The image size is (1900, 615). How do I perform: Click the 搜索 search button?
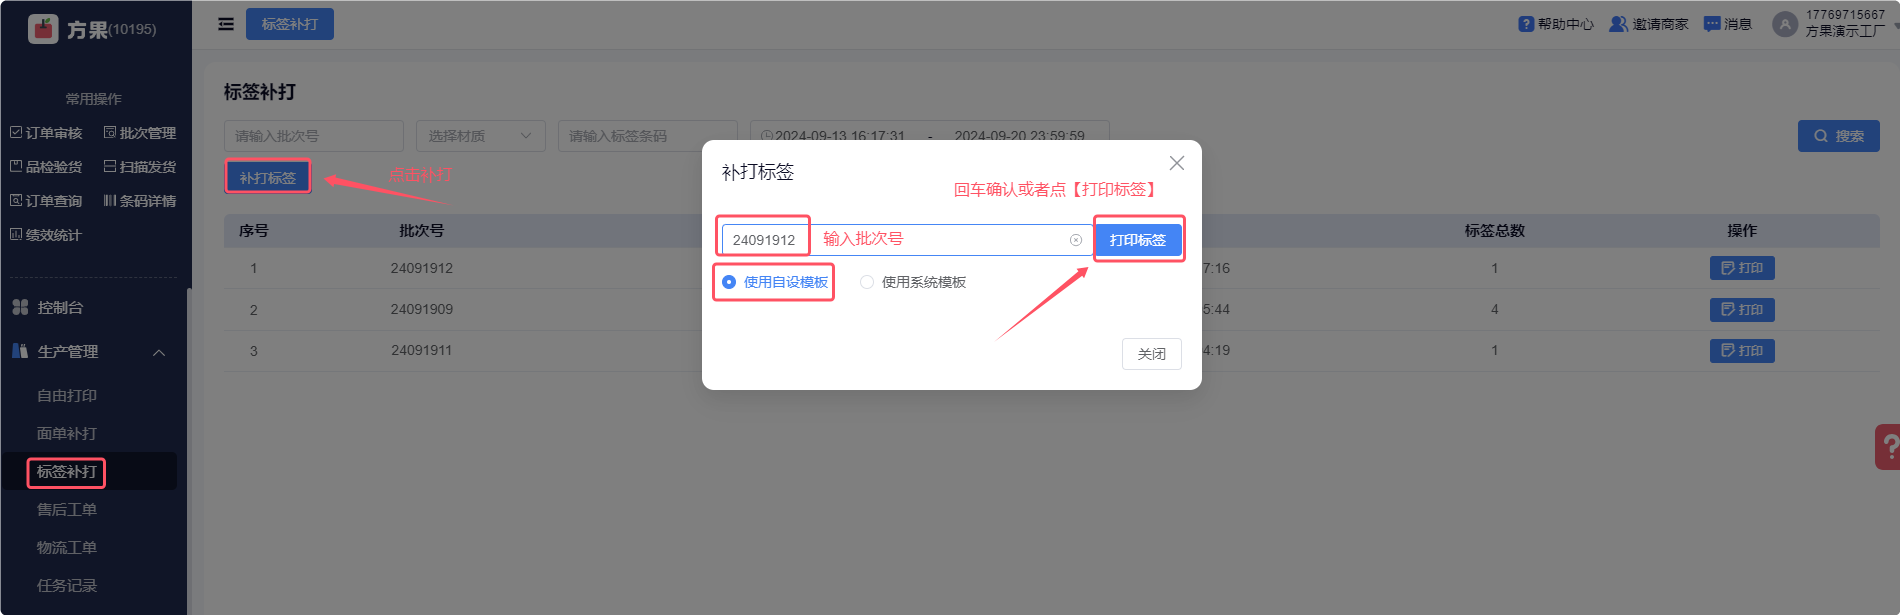1839,136
